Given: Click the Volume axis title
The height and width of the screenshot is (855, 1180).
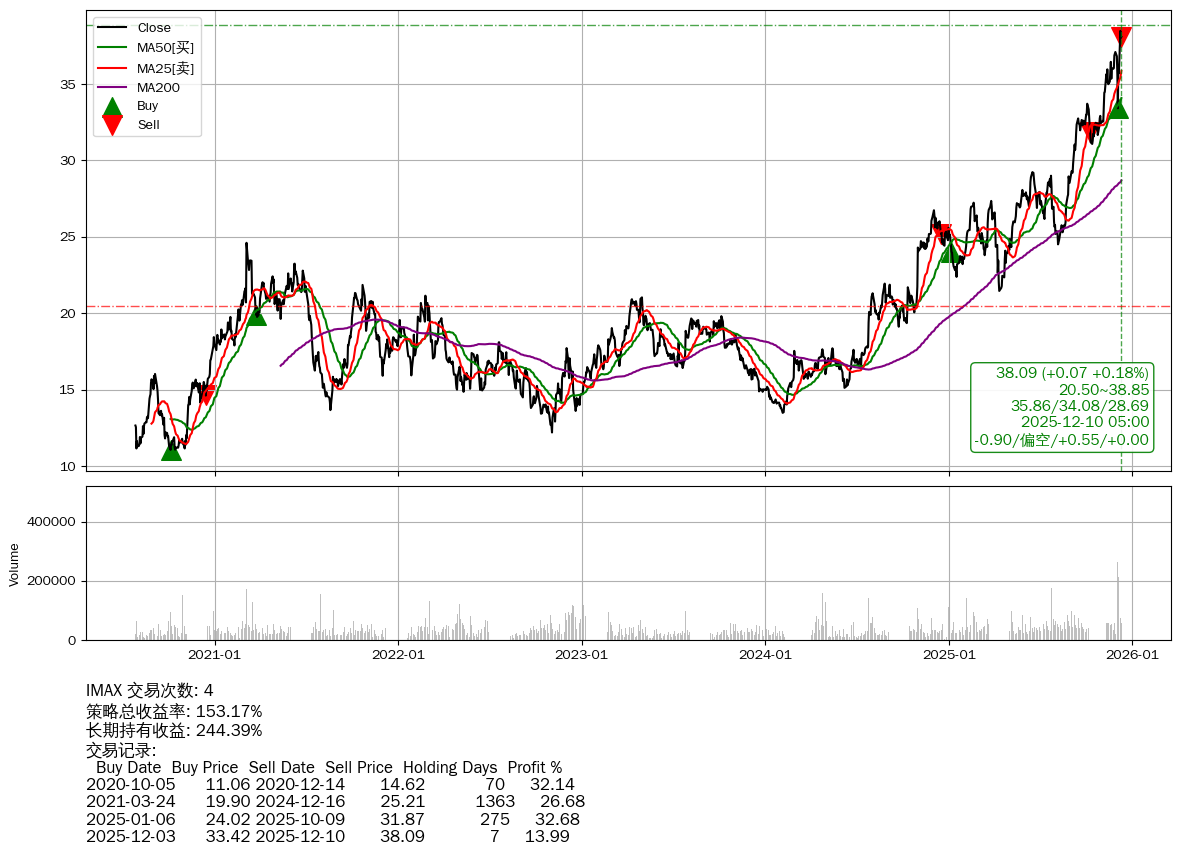Looking at the screenshot, I should pos(14,564).
